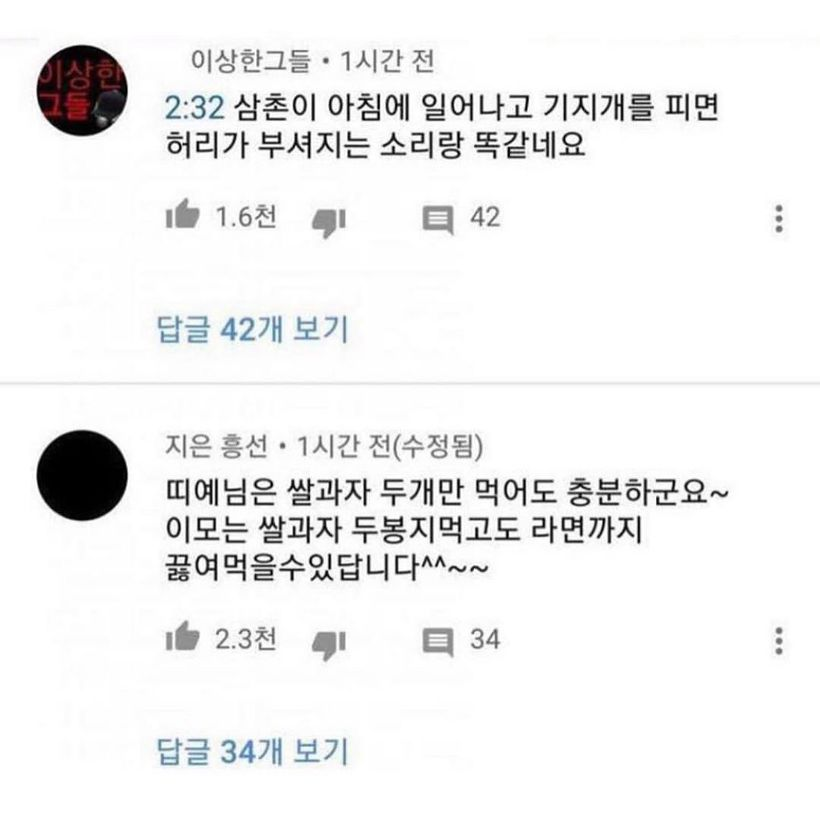
Task: Open more options on 지은 홍선 comment
Action: pyautogui.click(x=779, y=641)
